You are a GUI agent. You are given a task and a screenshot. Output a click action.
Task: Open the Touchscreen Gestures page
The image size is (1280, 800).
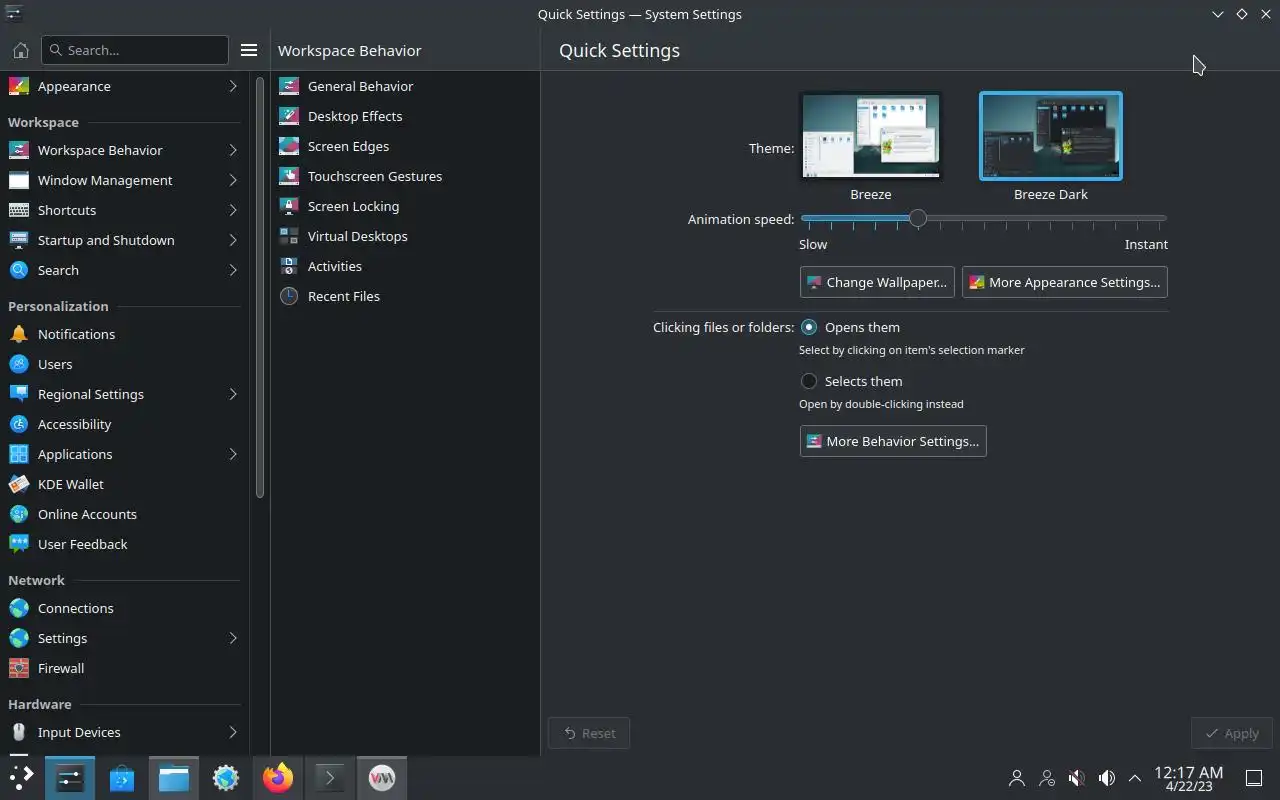point(406,176)
